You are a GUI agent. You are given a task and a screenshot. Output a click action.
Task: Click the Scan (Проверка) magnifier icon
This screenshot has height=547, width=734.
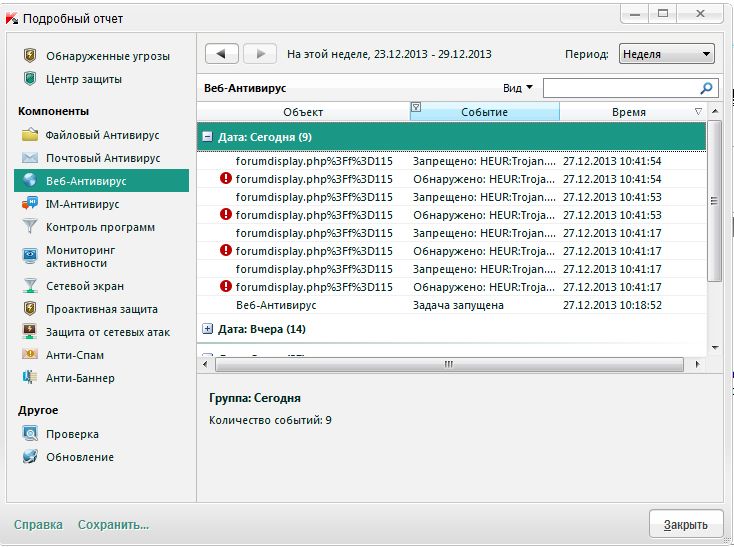click(x=29, y=433)
